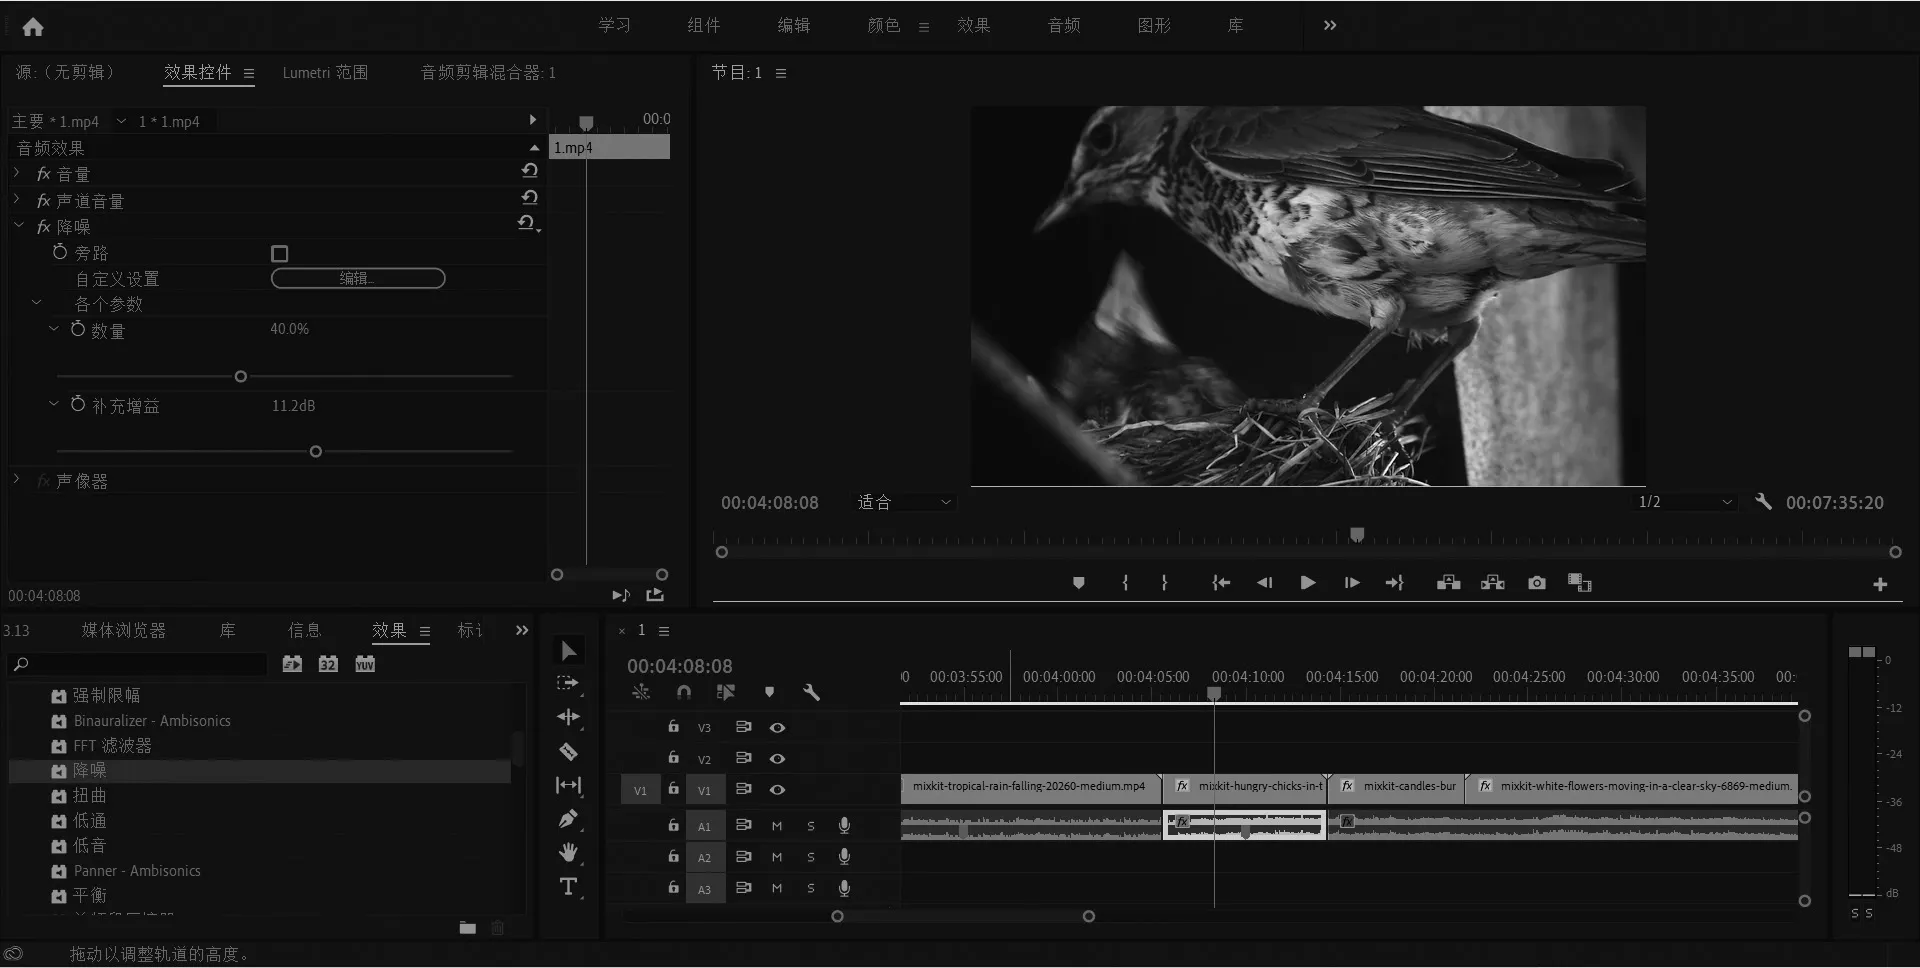Expand the 声像器 effect
1920x968 pixels.
point(17,480)
